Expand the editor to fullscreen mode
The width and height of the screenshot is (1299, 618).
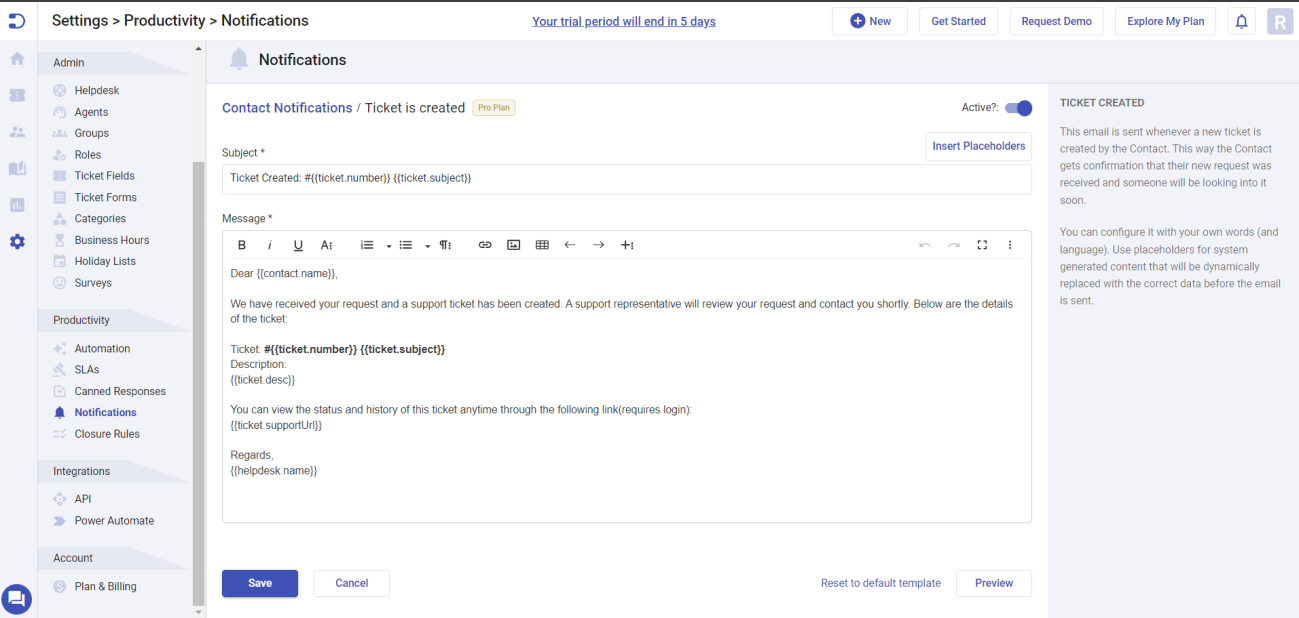pos(981,244)
